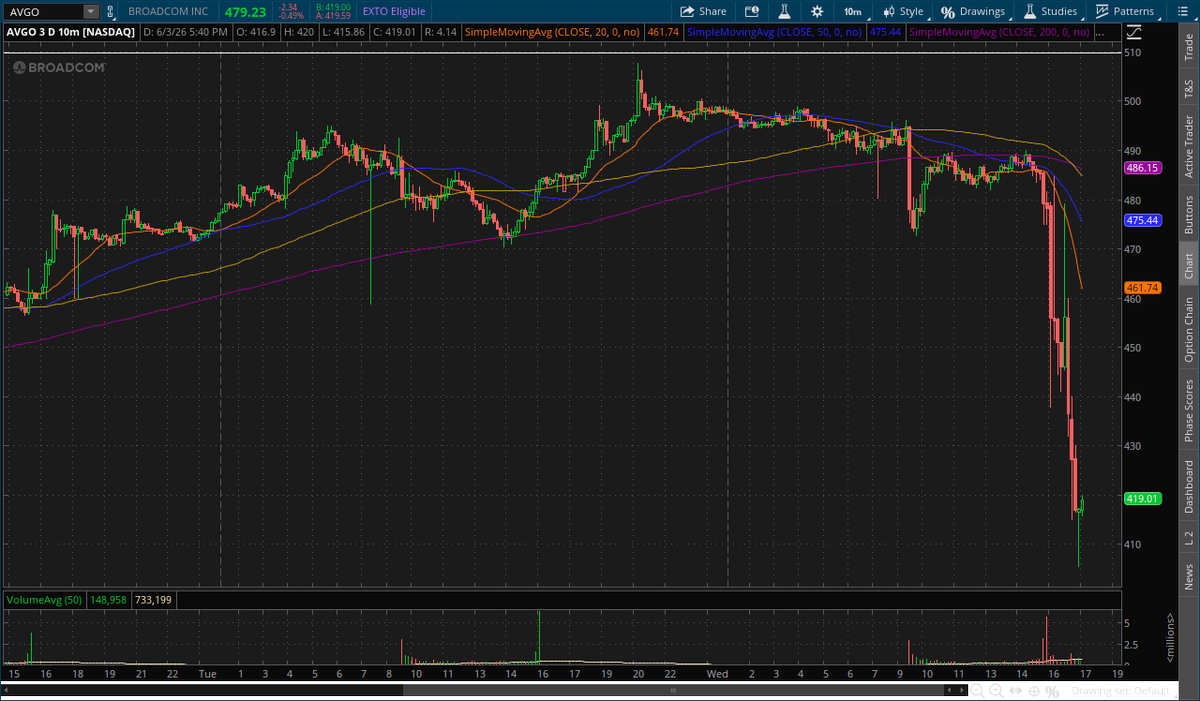Open the Drawings menu
Image resolution: width=1200 pixels, height=701 pixels.
pos(973,12)
